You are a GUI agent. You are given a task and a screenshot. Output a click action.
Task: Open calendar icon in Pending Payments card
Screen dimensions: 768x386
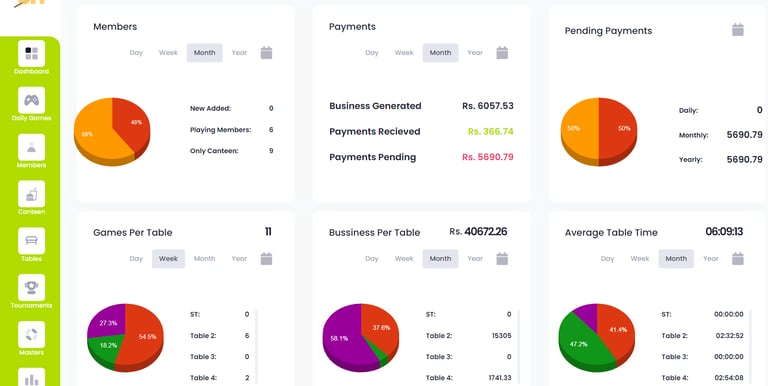pyautogui.click(x=738, y=30)
